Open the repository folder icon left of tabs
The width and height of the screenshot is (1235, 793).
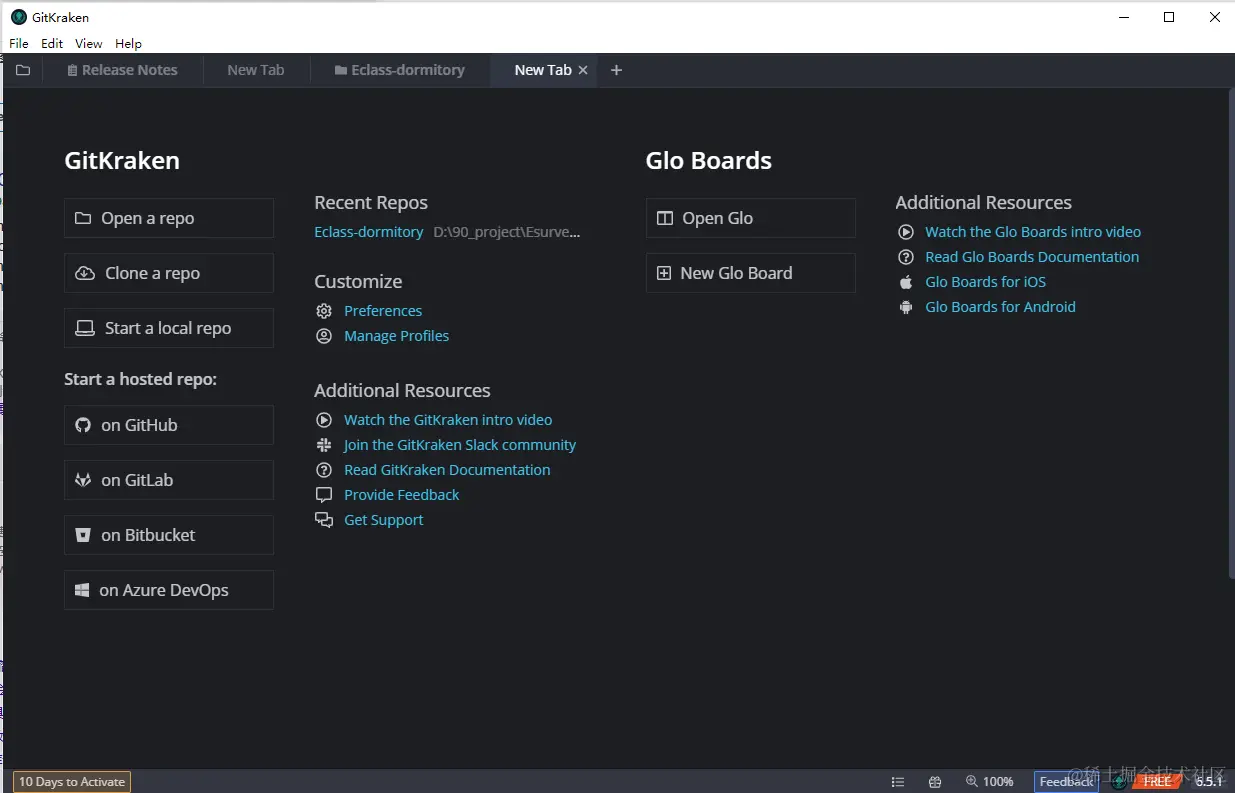pos(22,70)
